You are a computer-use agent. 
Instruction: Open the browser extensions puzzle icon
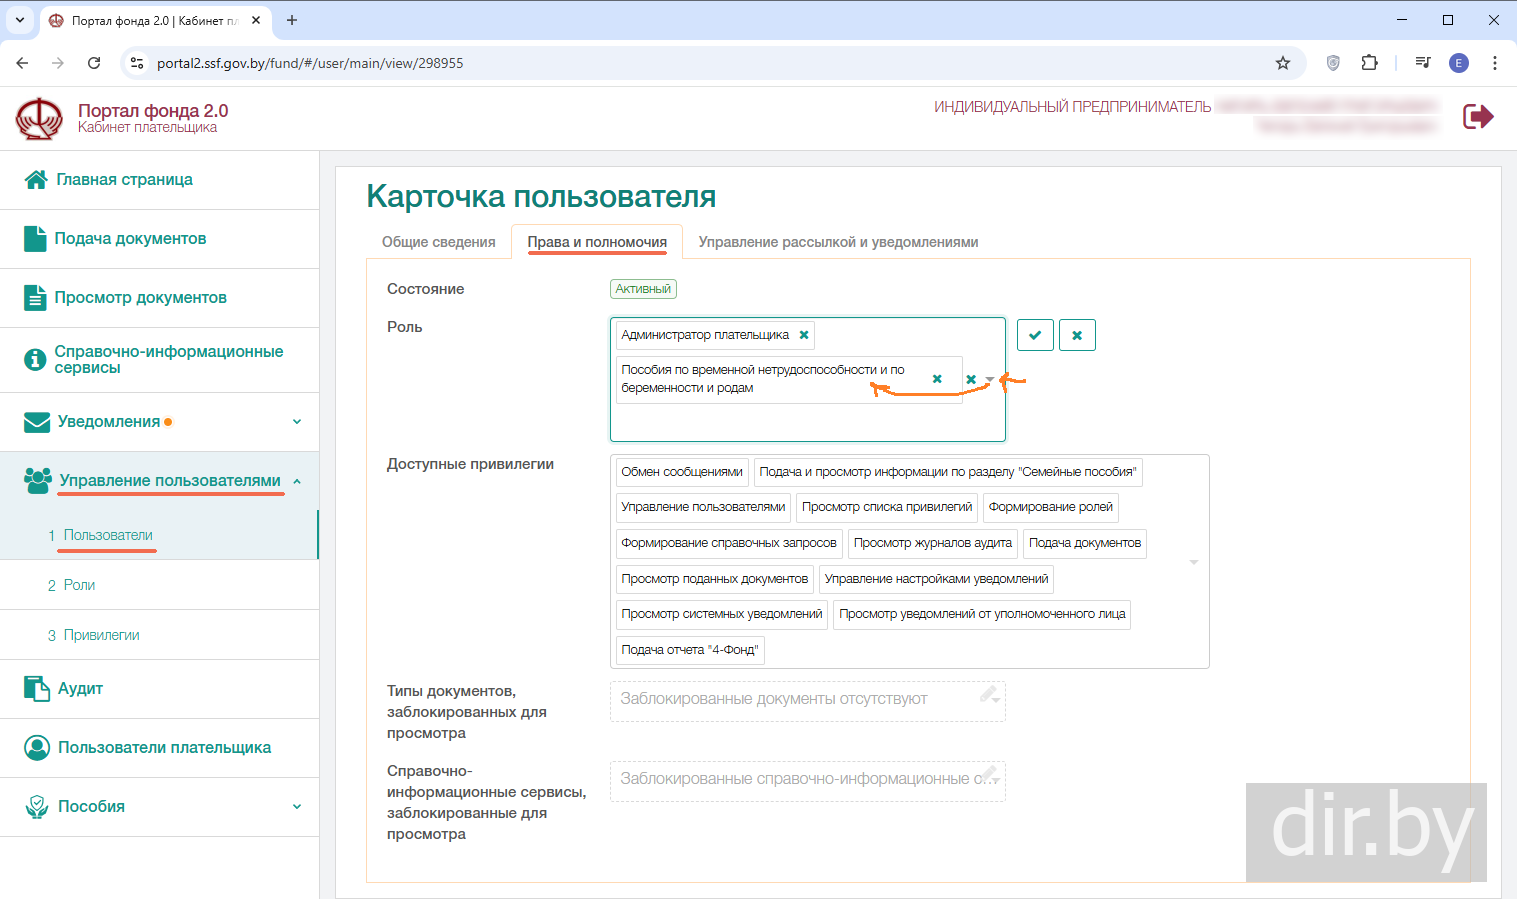pyautogui.click(x=1370, y=63)
